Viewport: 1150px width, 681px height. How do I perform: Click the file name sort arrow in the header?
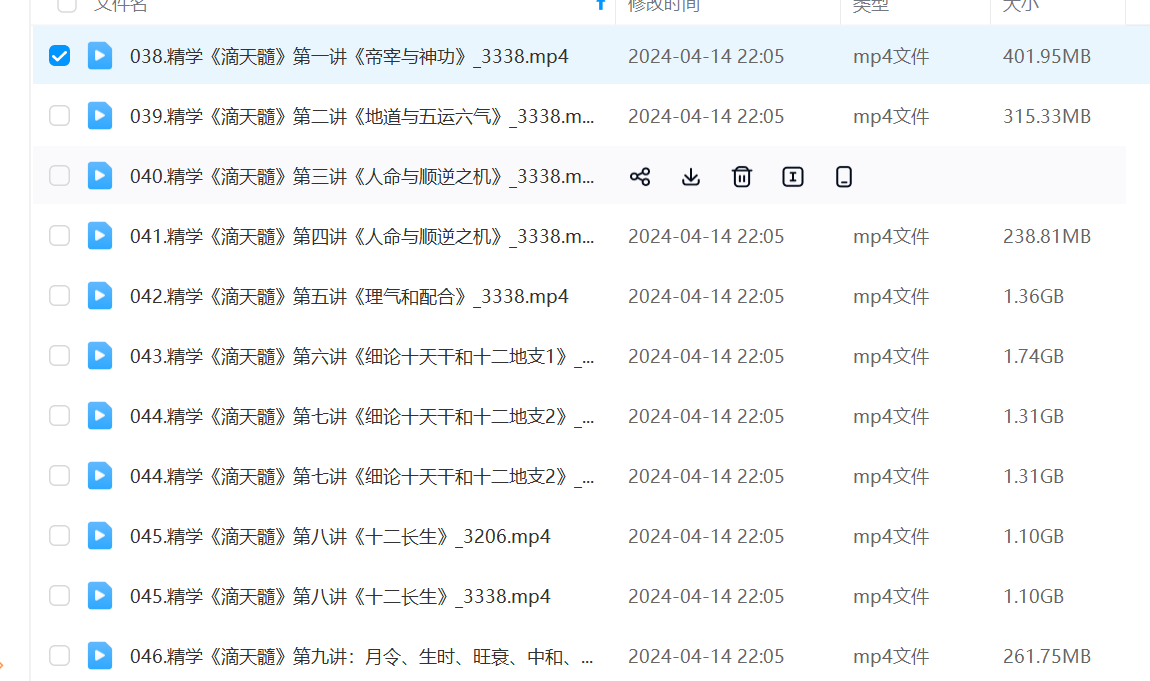[601, 5]
